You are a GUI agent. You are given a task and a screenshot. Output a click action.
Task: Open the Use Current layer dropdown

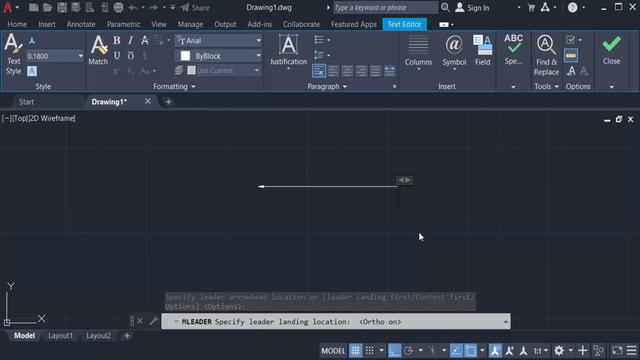pos(257,71)
